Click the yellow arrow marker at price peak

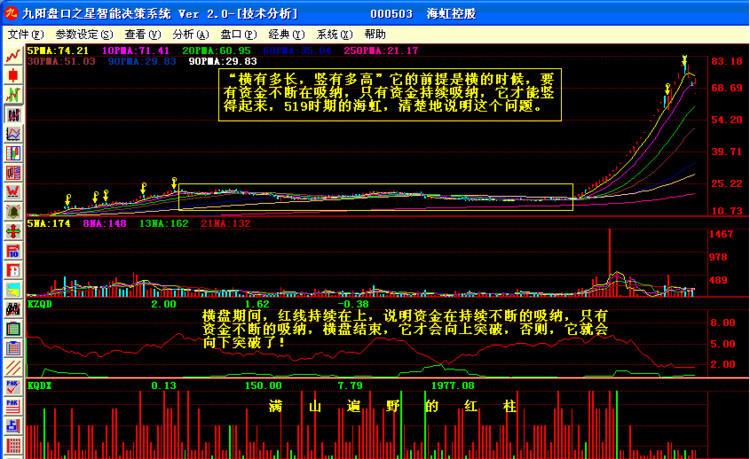[x=684, y=61]
